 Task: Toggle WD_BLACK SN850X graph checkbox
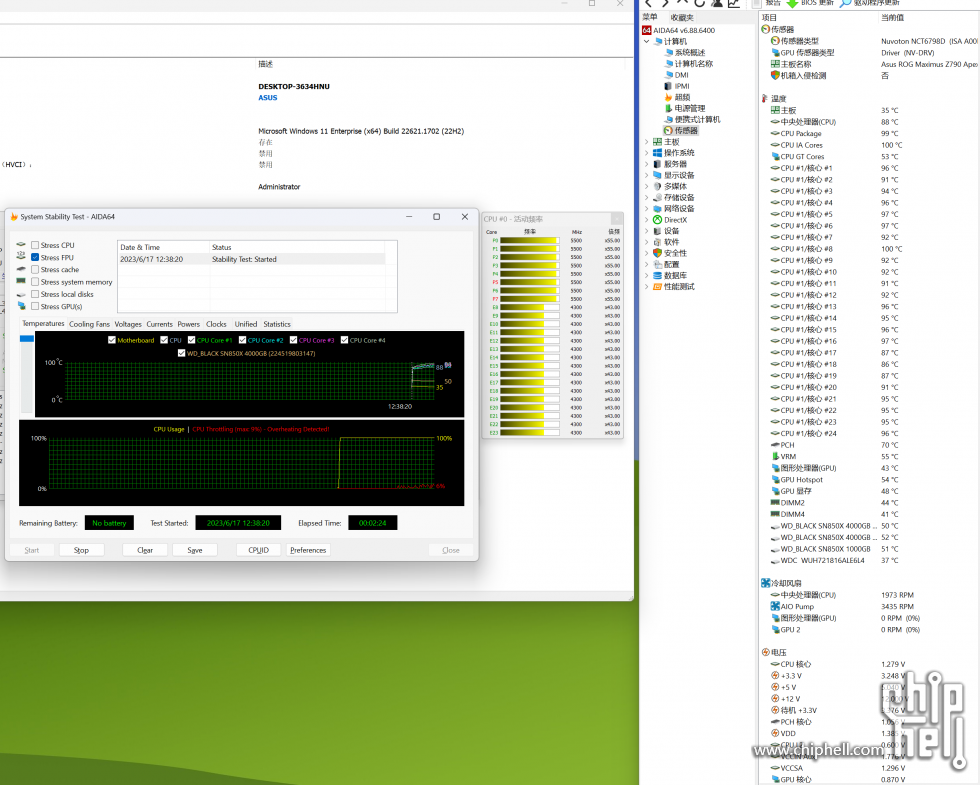[x=181, y=353]
